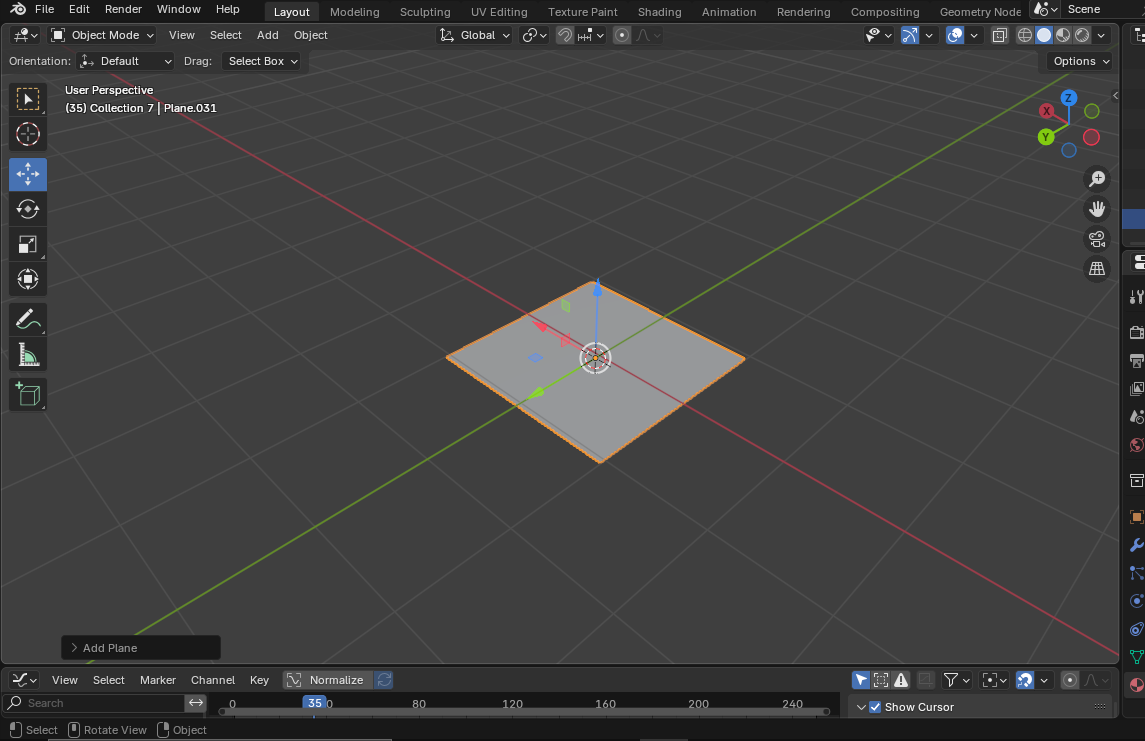Click the scene browse icon next to Scene
The image size is (1145, 741).
(x=1045, y=9)
